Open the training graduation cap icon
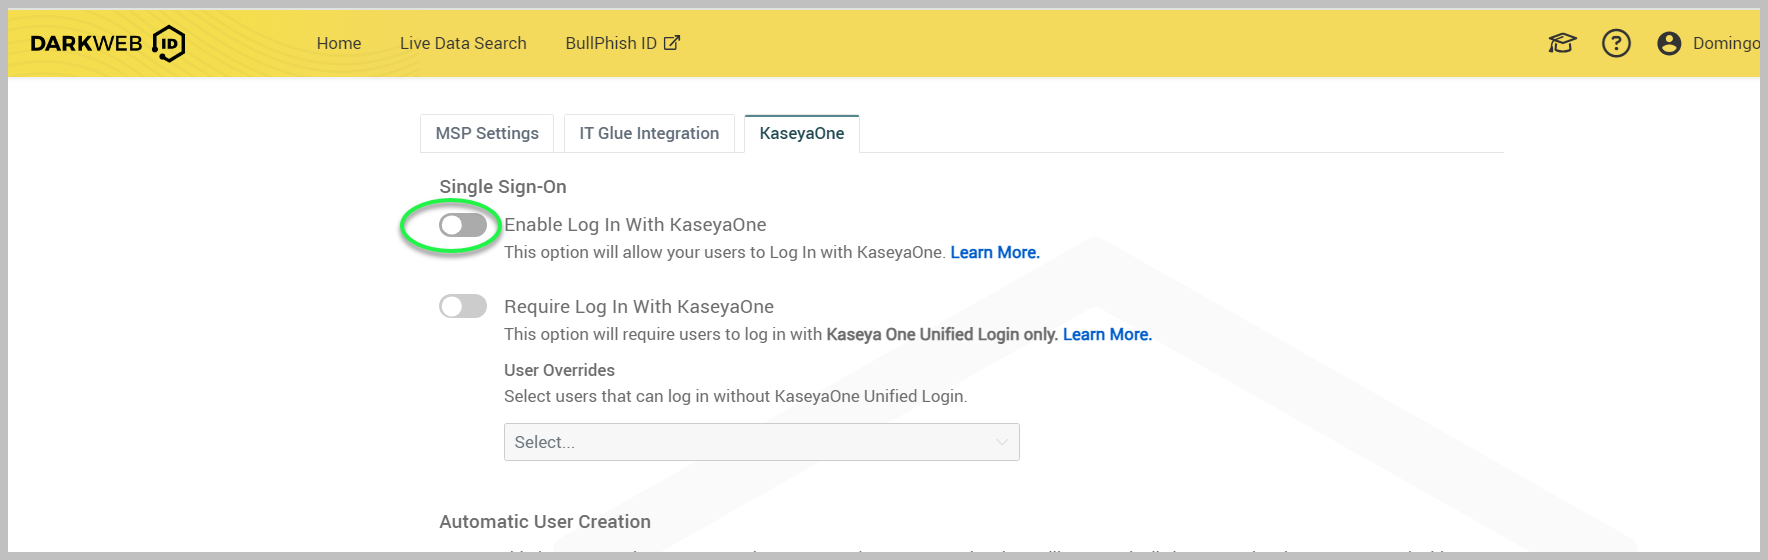The height and width of the screenshot is (560, 1768). pyautogui.click(x=1562, y=43)
